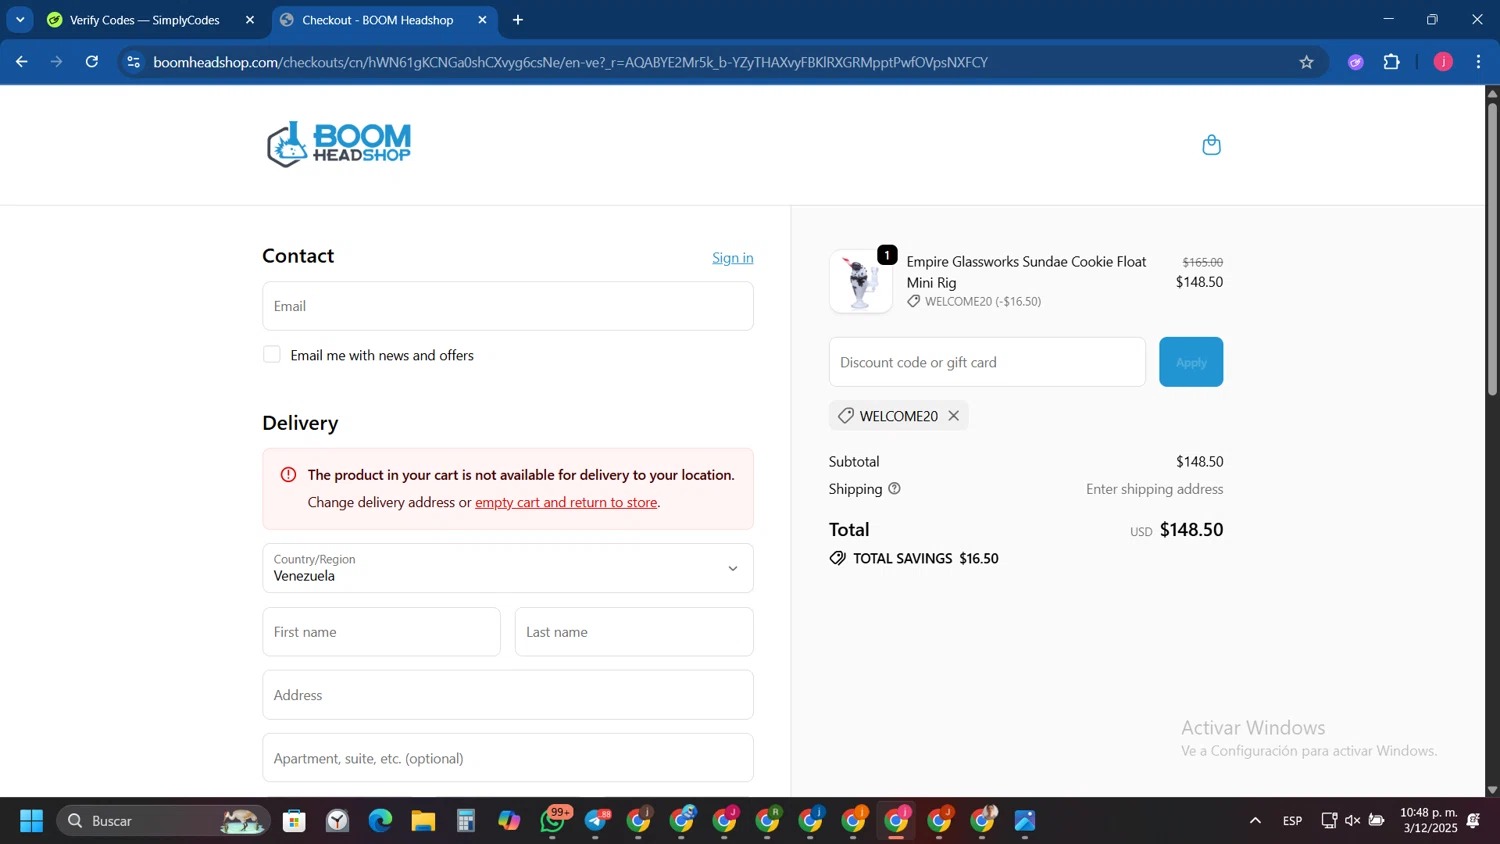The height and width of the screenshot is (844, 1500).
Task: Open the date and time clock
Action: pos(1429,821)
